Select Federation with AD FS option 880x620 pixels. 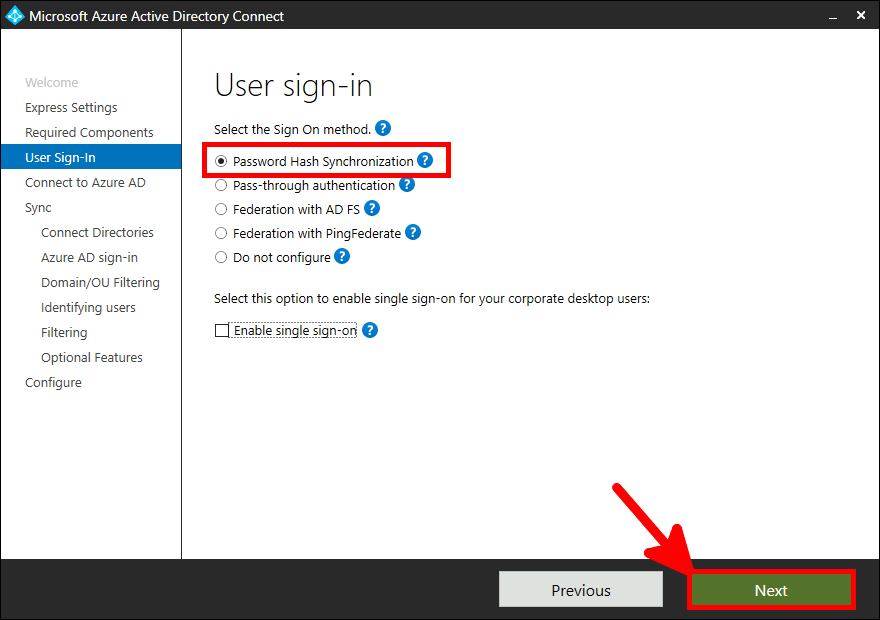tap(221, 209)
